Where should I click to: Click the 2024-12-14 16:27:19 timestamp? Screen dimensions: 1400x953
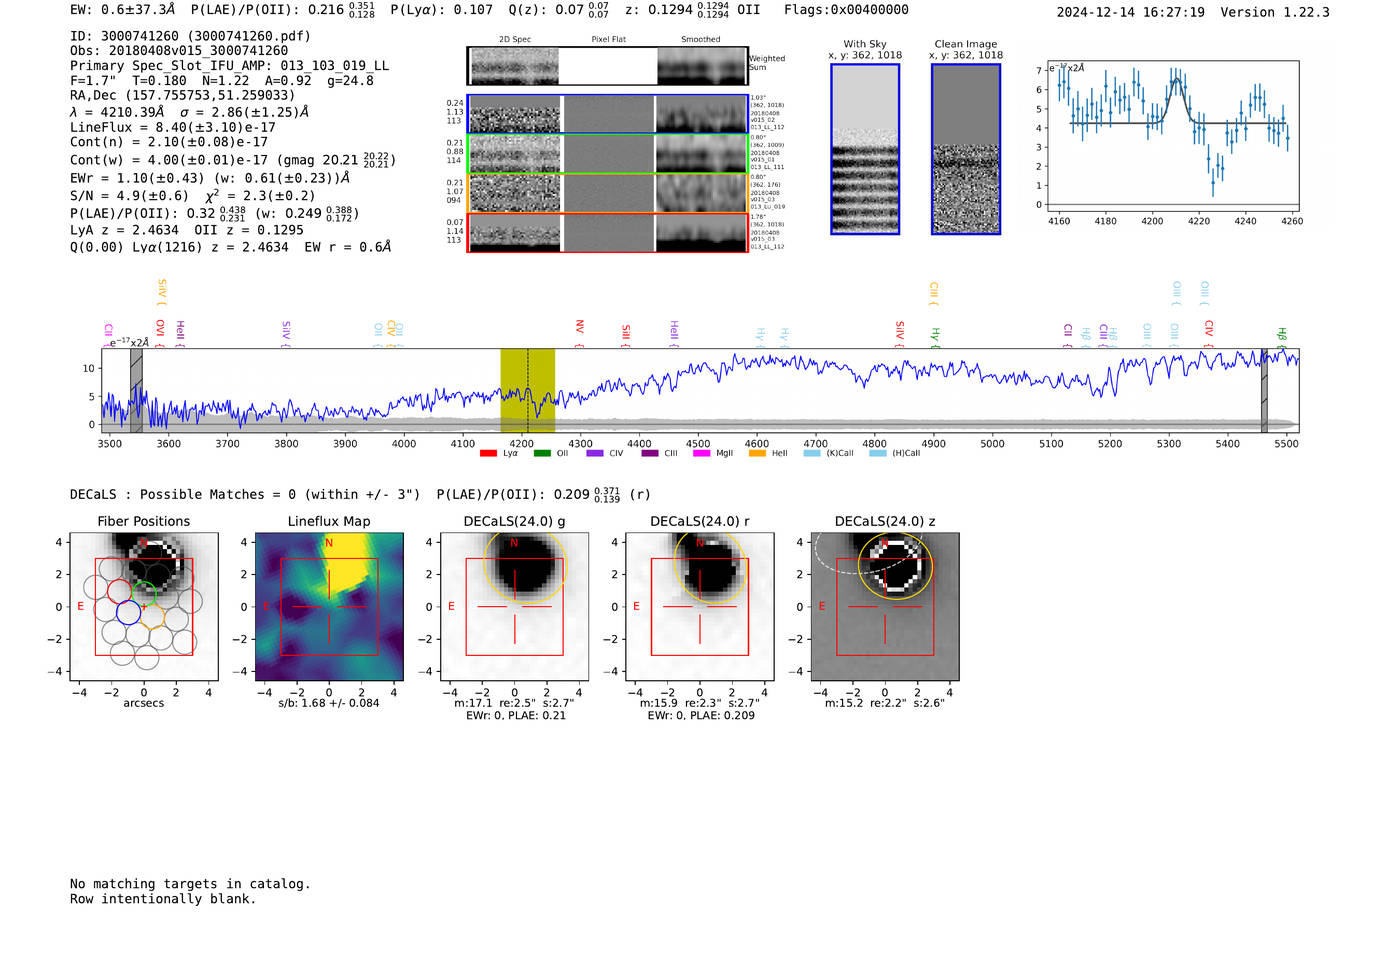1131,12
